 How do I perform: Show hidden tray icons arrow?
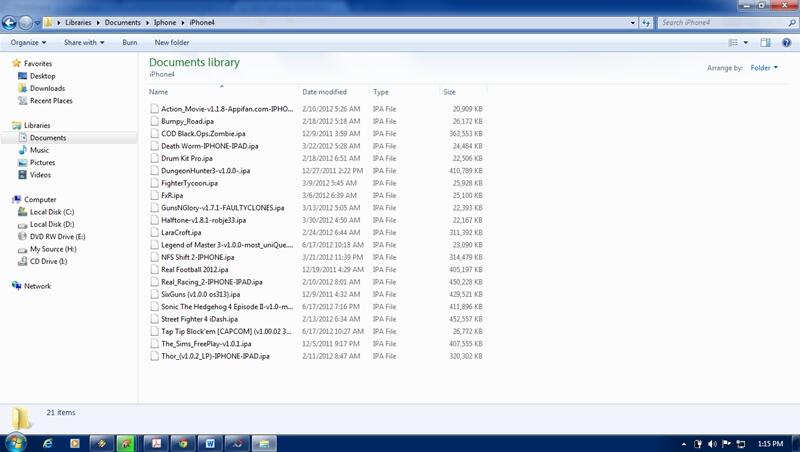[684, 444]
